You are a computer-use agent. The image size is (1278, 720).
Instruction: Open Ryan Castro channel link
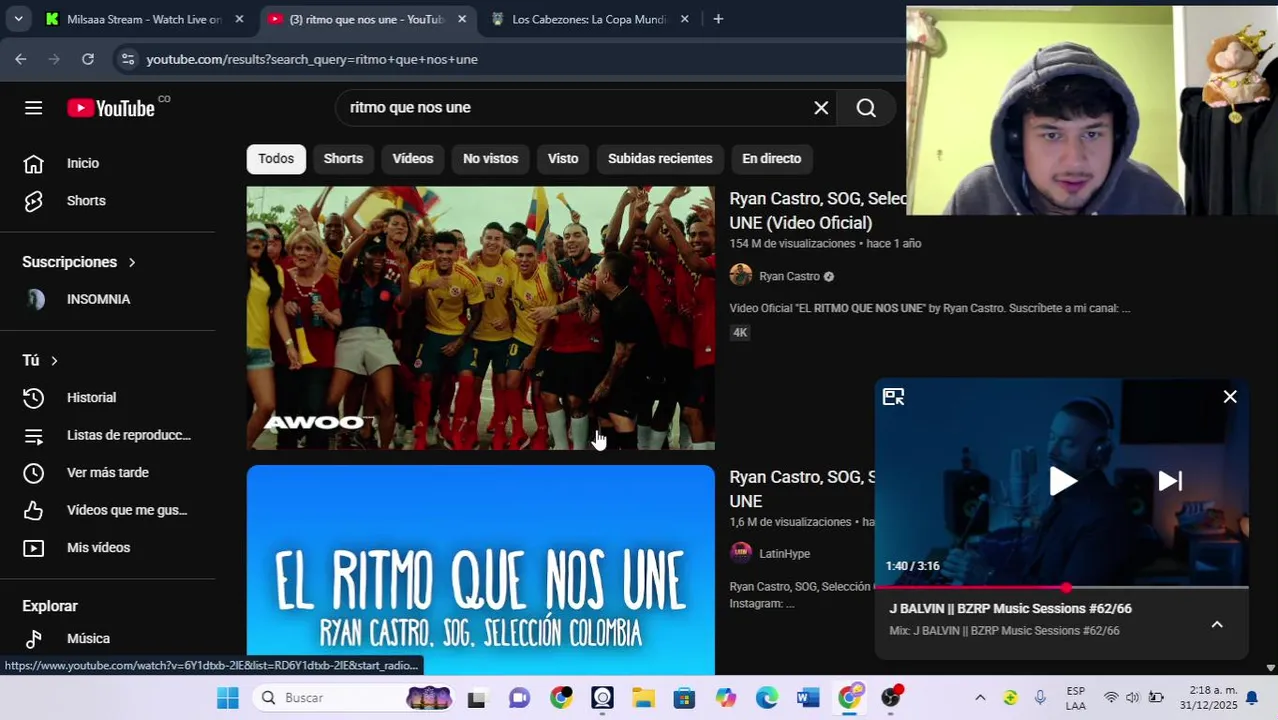(789, 276)
